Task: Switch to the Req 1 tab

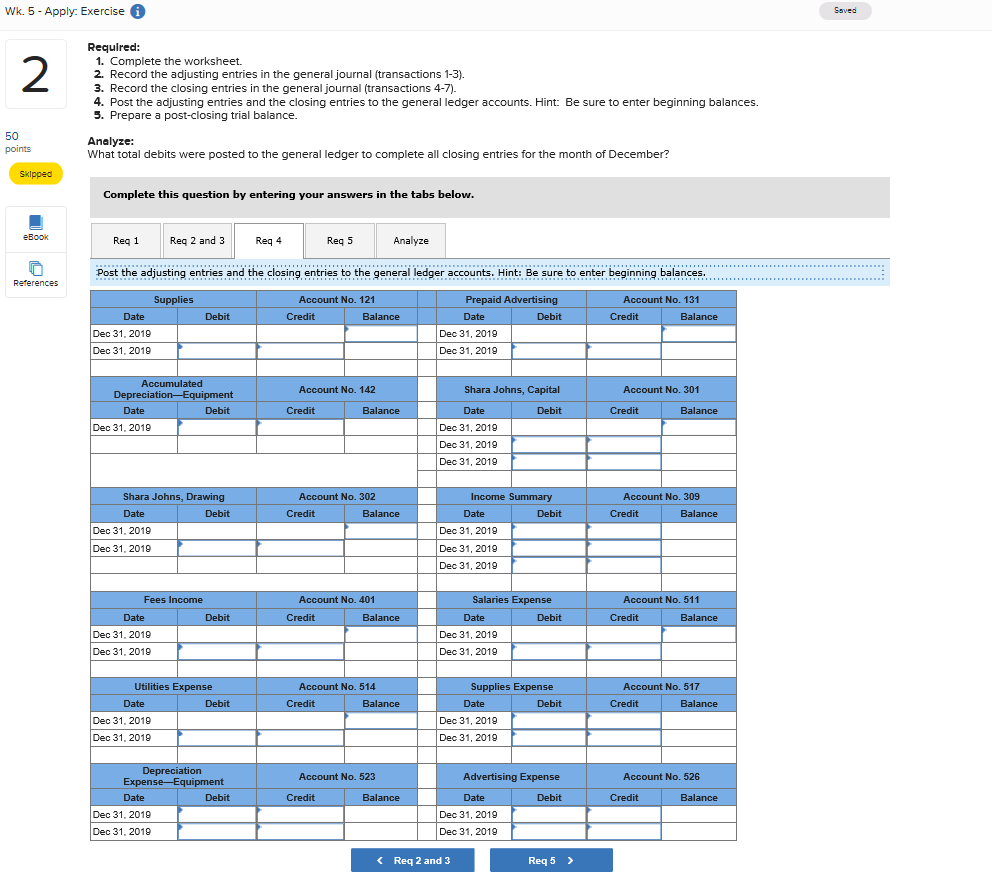Action: click(126, 240)
